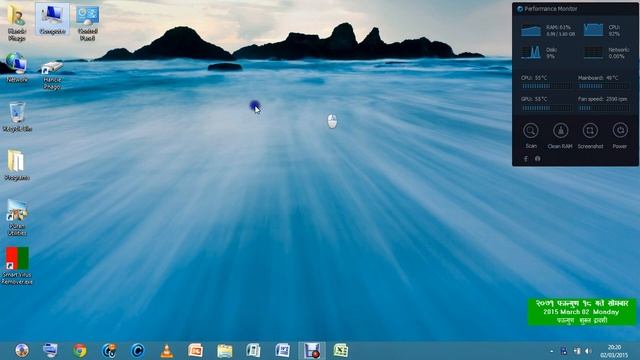Open the Action Center flag icon
The height and width of the screenshot is (360, 640).
[x=564, y=351]
